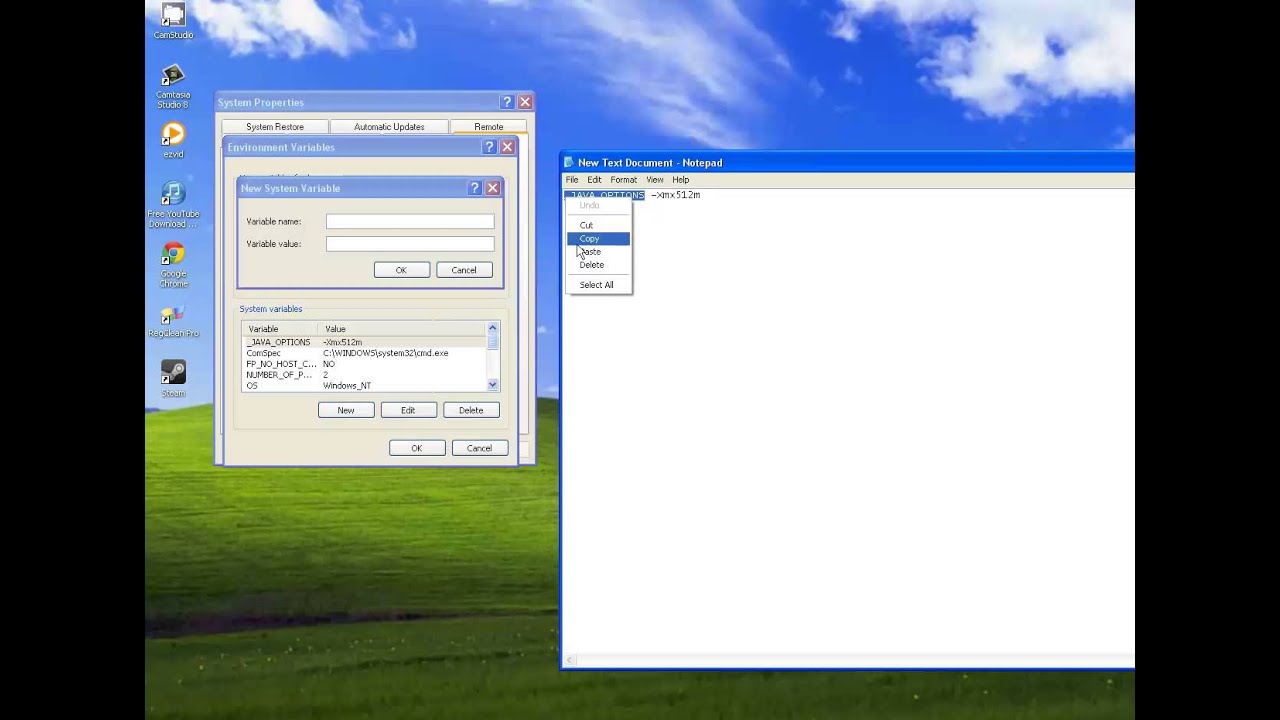This screenshot has width=1280, height=720.
Task: Open the Format menu in Notepad
Action: [x=623, y=180]
